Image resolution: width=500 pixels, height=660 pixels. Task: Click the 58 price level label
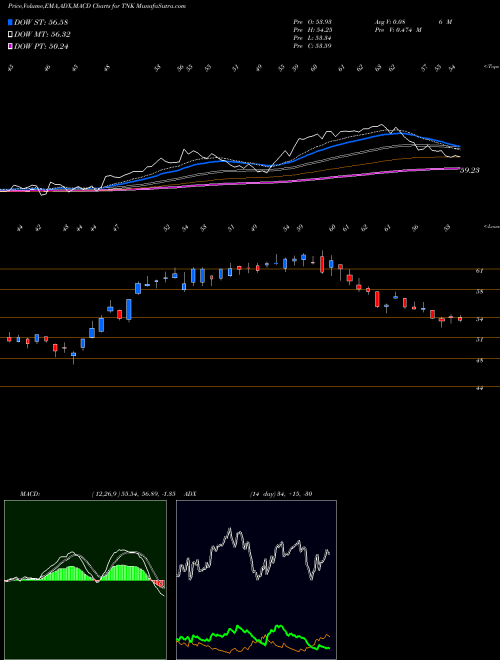tap(479, 291)
